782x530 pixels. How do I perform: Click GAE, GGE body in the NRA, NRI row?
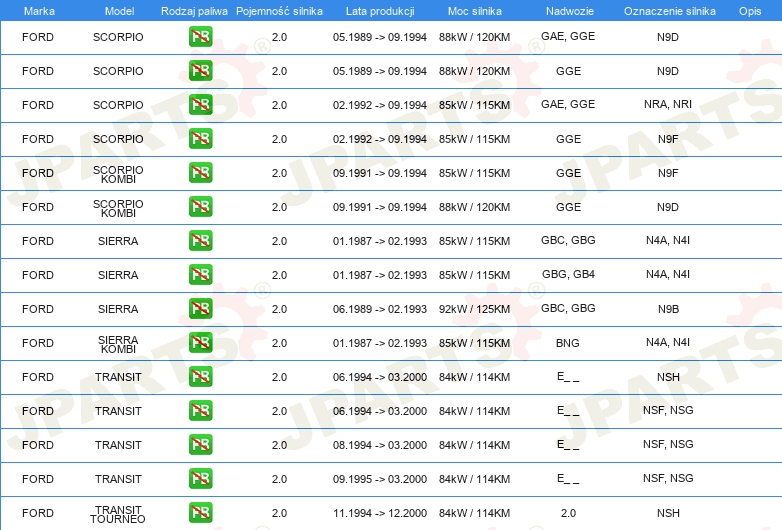pos(568,104)
